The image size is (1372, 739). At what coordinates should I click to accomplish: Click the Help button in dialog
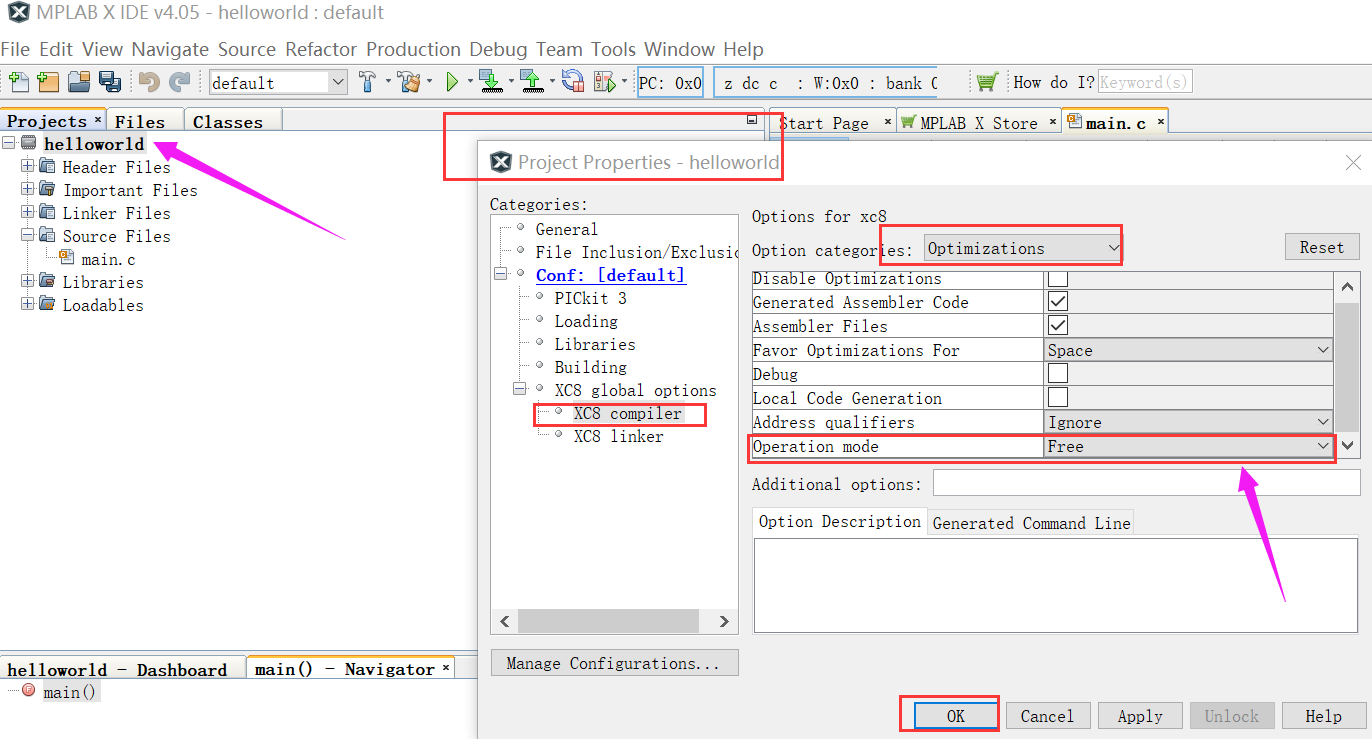point(1323,716)
